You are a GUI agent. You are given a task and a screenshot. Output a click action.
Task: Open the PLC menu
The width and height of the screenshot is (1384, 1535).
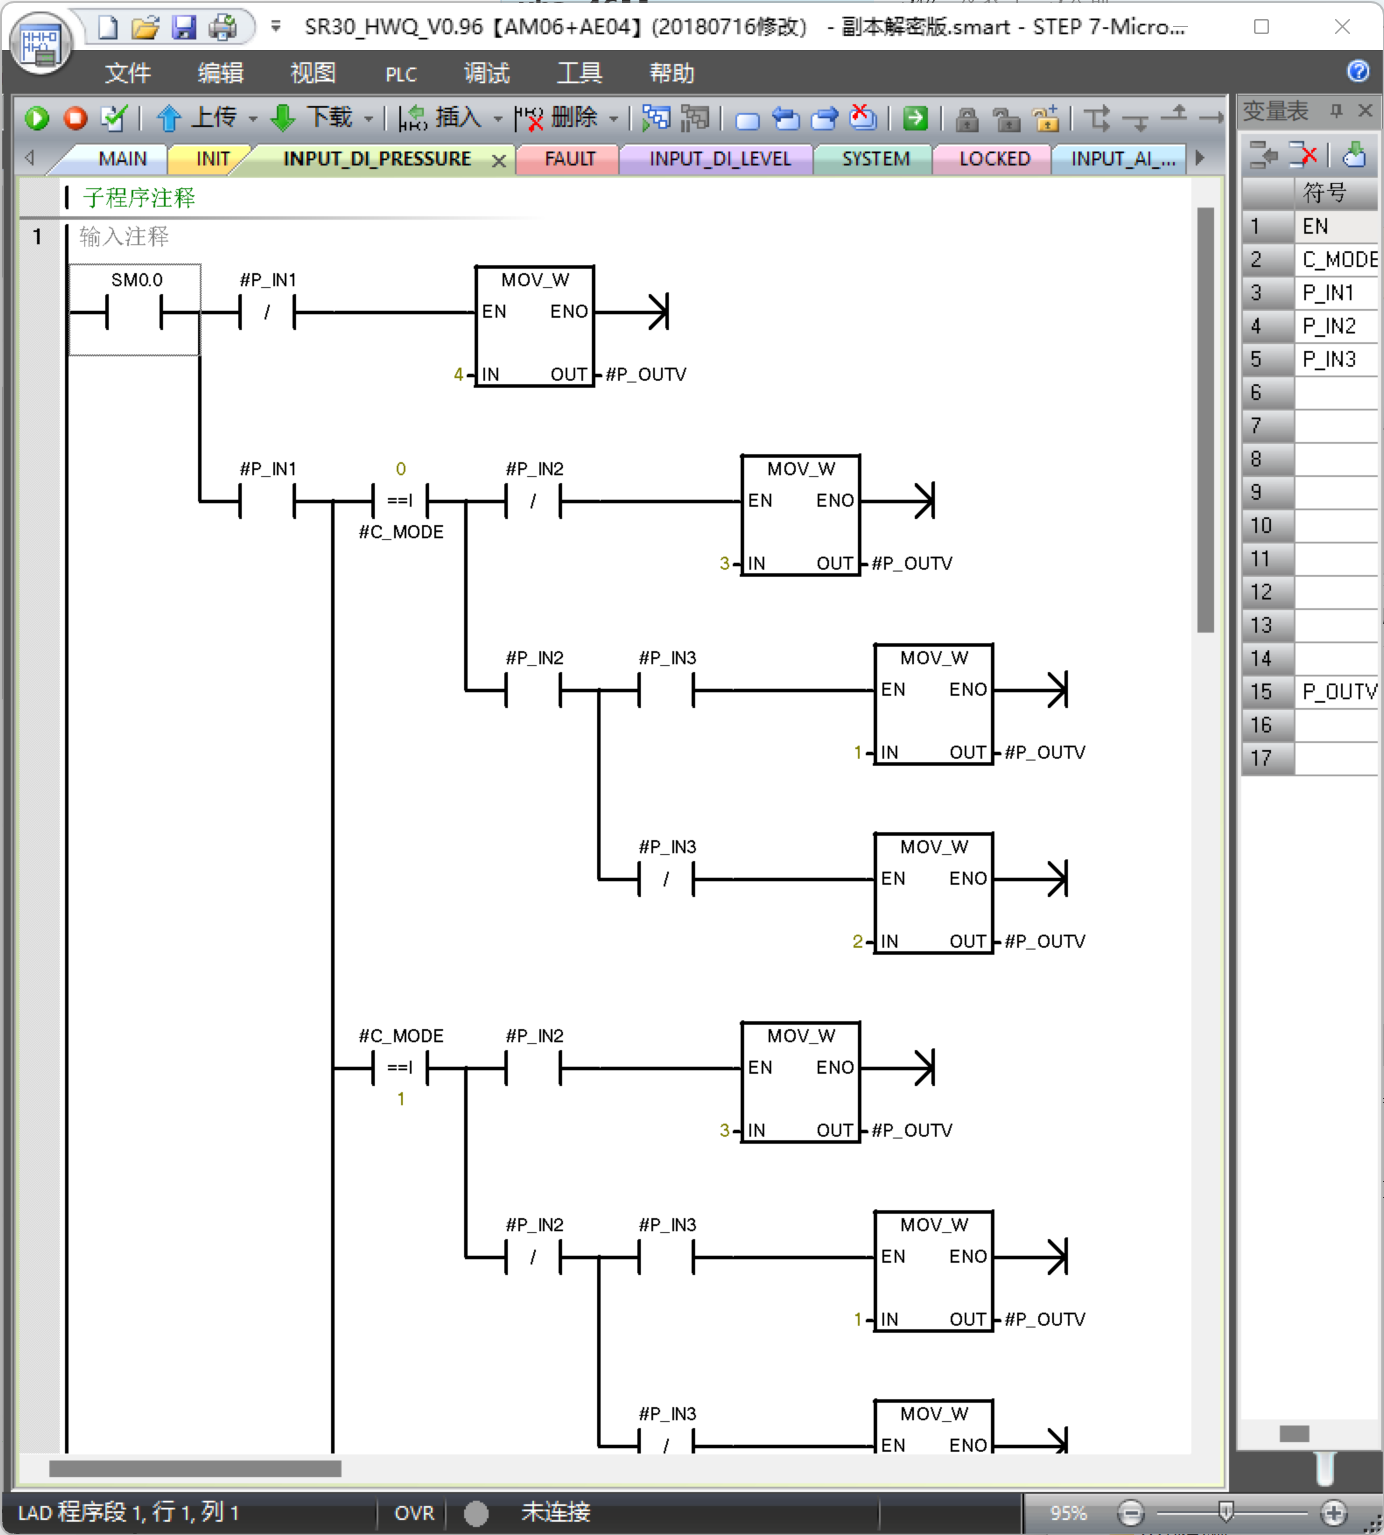[x=400, y=74]
